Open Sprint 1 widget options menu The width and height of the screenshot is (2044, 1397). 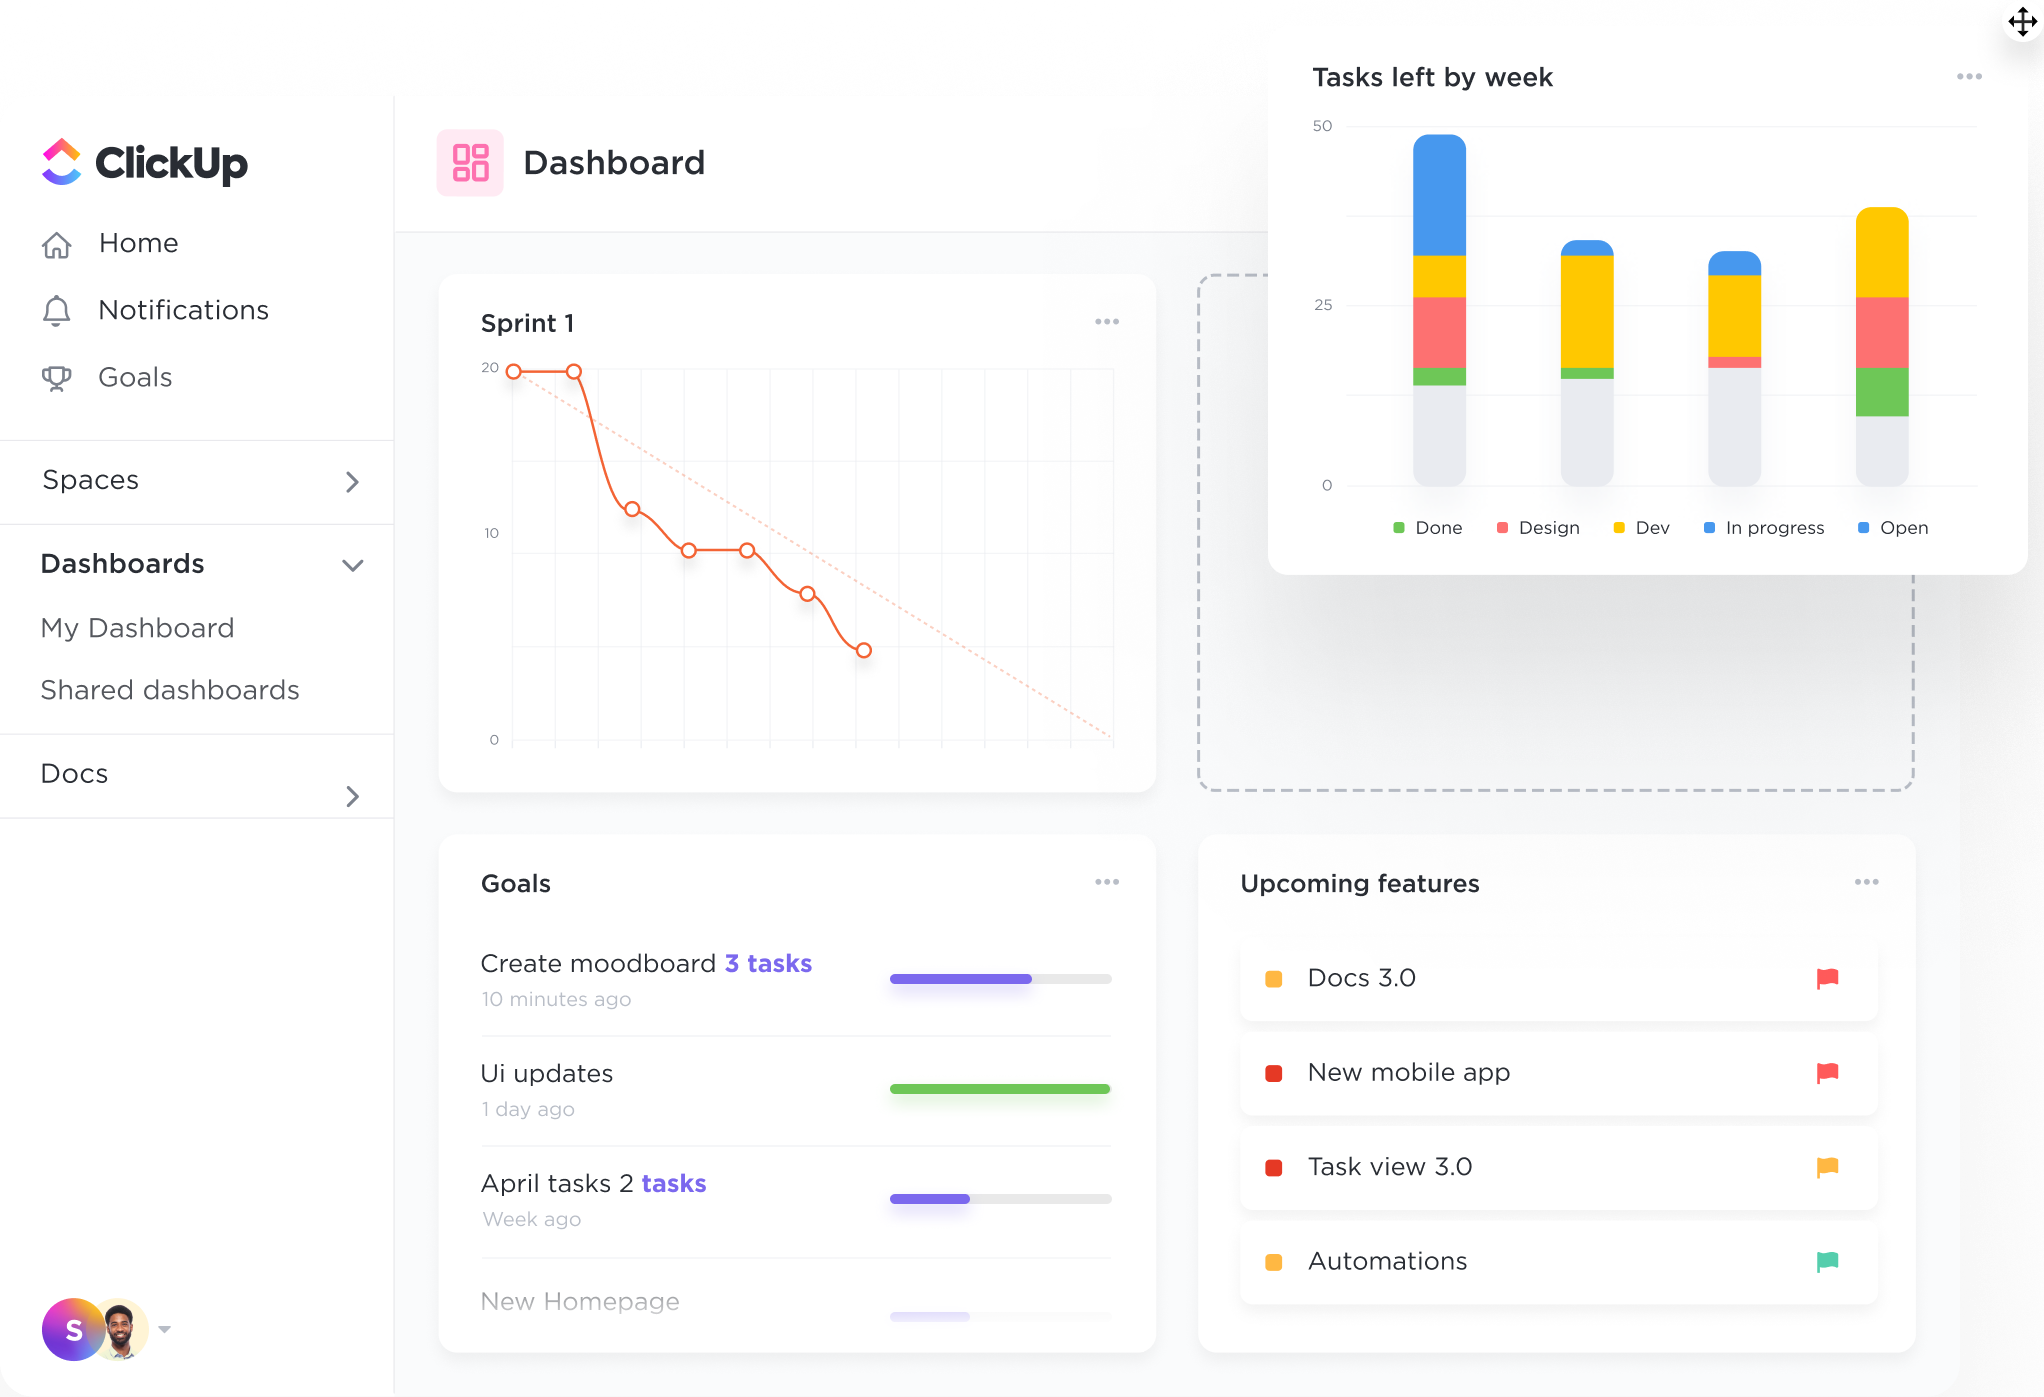pyautogui.click(x=1106, y=322)
